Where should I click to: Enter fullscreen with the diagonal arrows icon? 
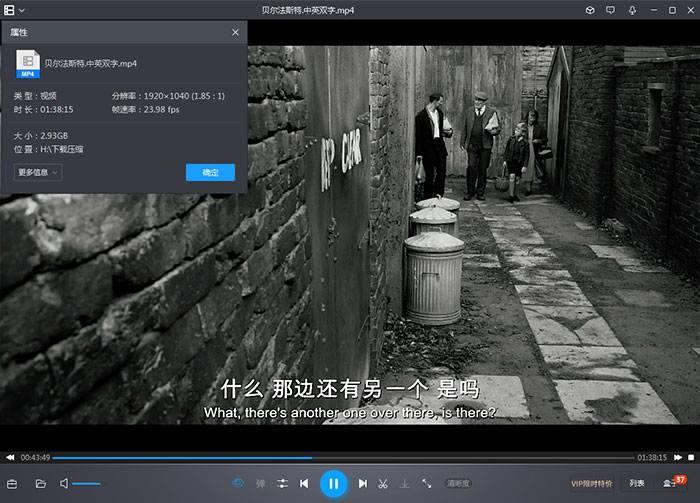tap(426, 483)
